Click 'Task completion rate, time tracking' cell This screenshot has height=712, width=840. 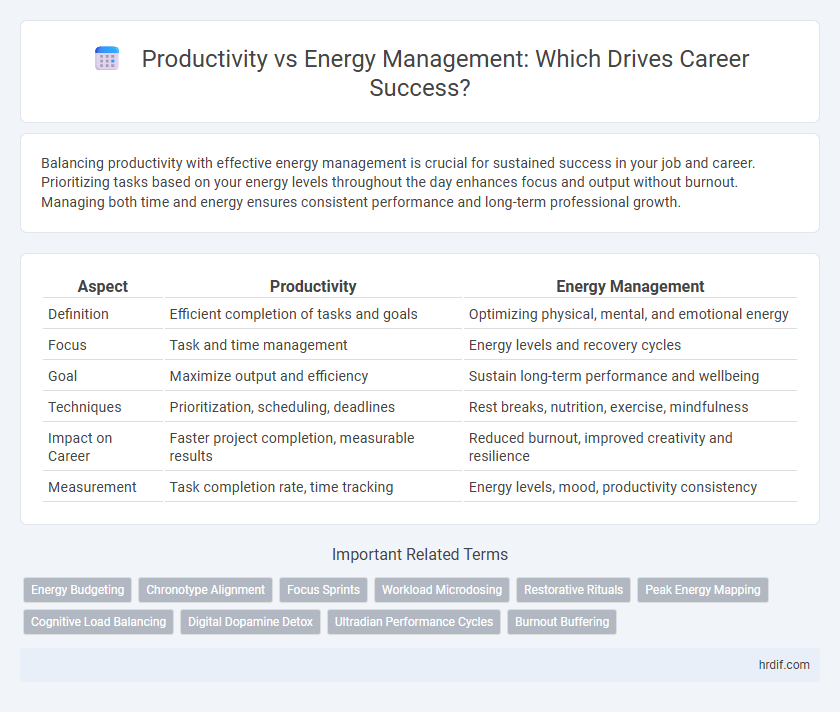(x=313, y=487)
